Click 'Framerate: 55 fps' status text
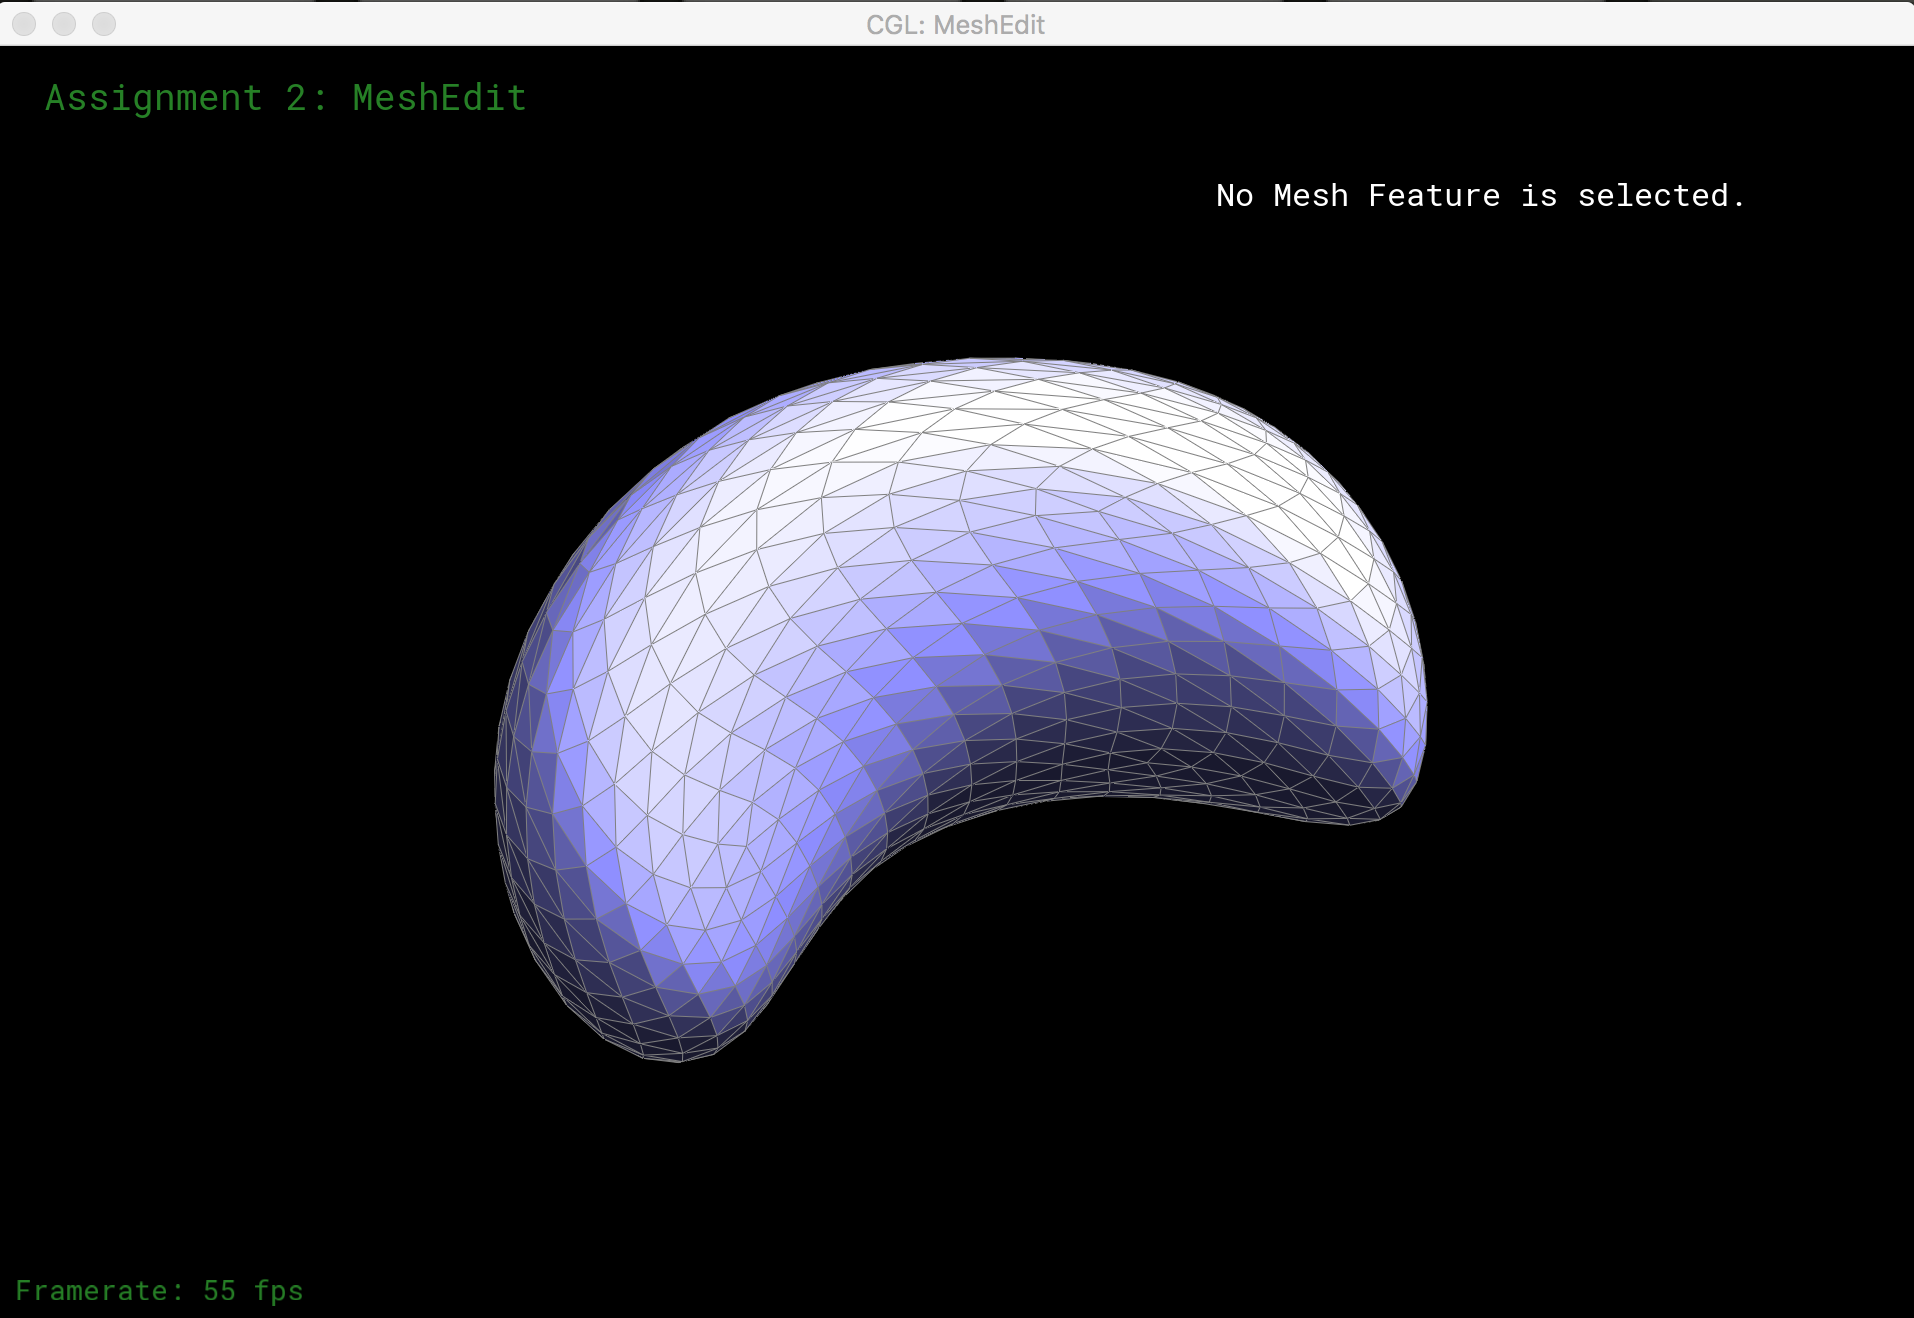 coord(159,1291)
